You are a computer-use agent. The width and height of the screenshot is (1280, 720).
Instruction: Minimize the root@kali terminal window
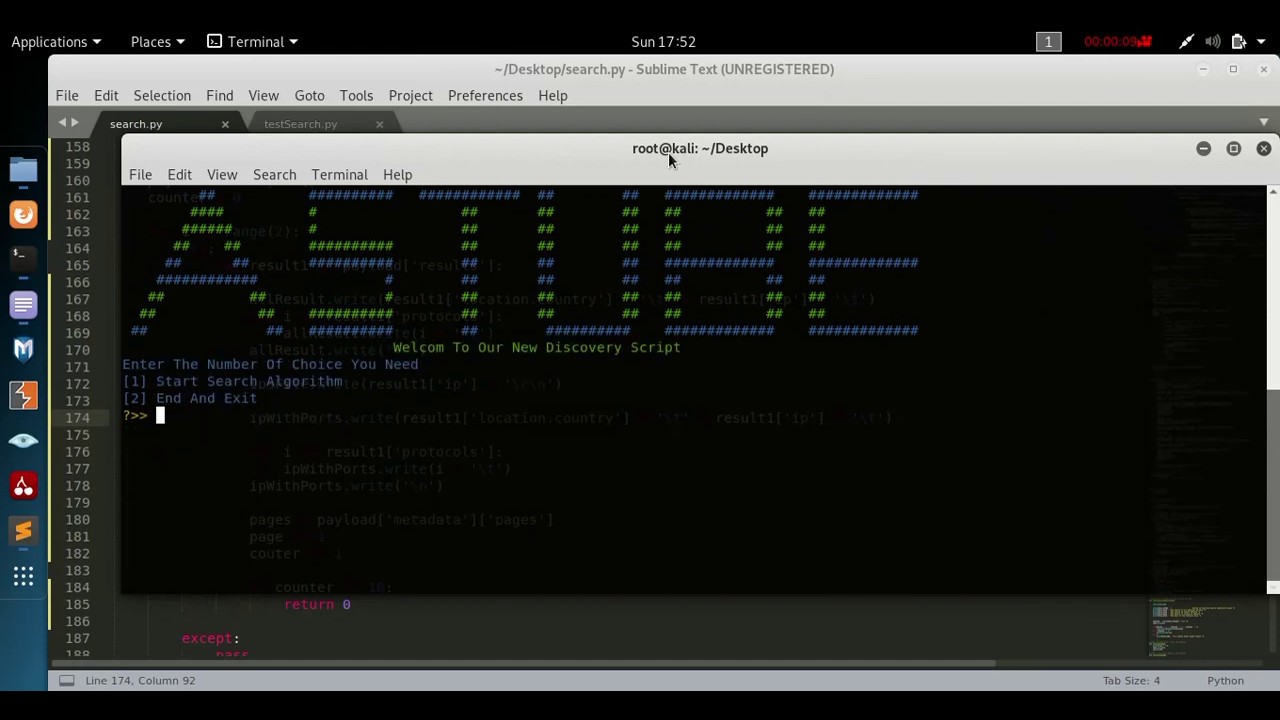click(1203, 149)
